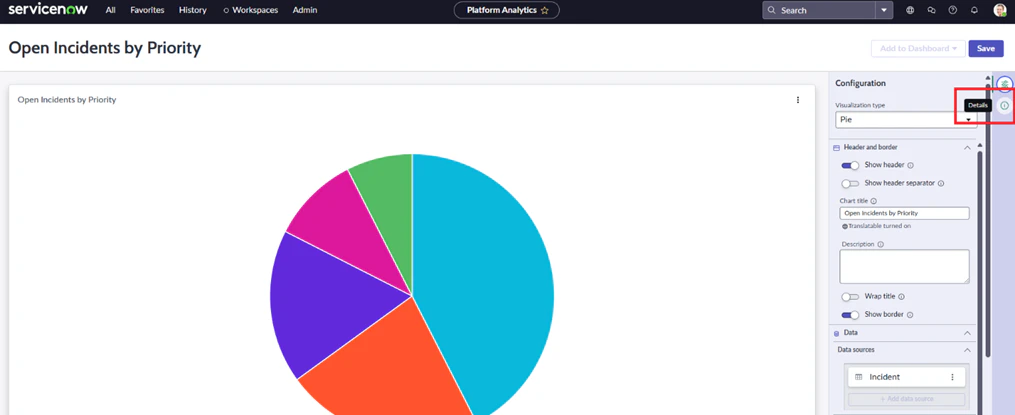Open the Favorites menu

[147, 10]
